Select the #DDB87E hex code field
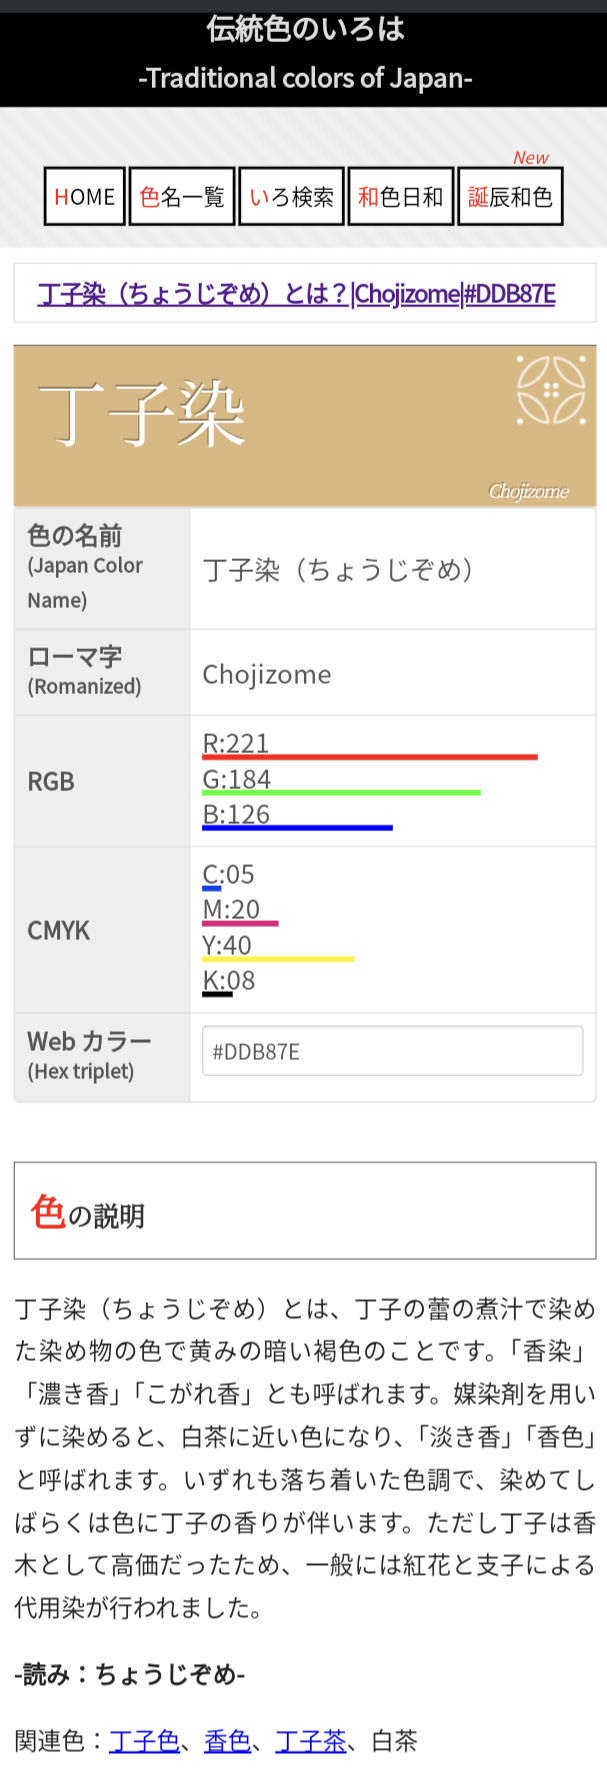 coord(392,1051)
